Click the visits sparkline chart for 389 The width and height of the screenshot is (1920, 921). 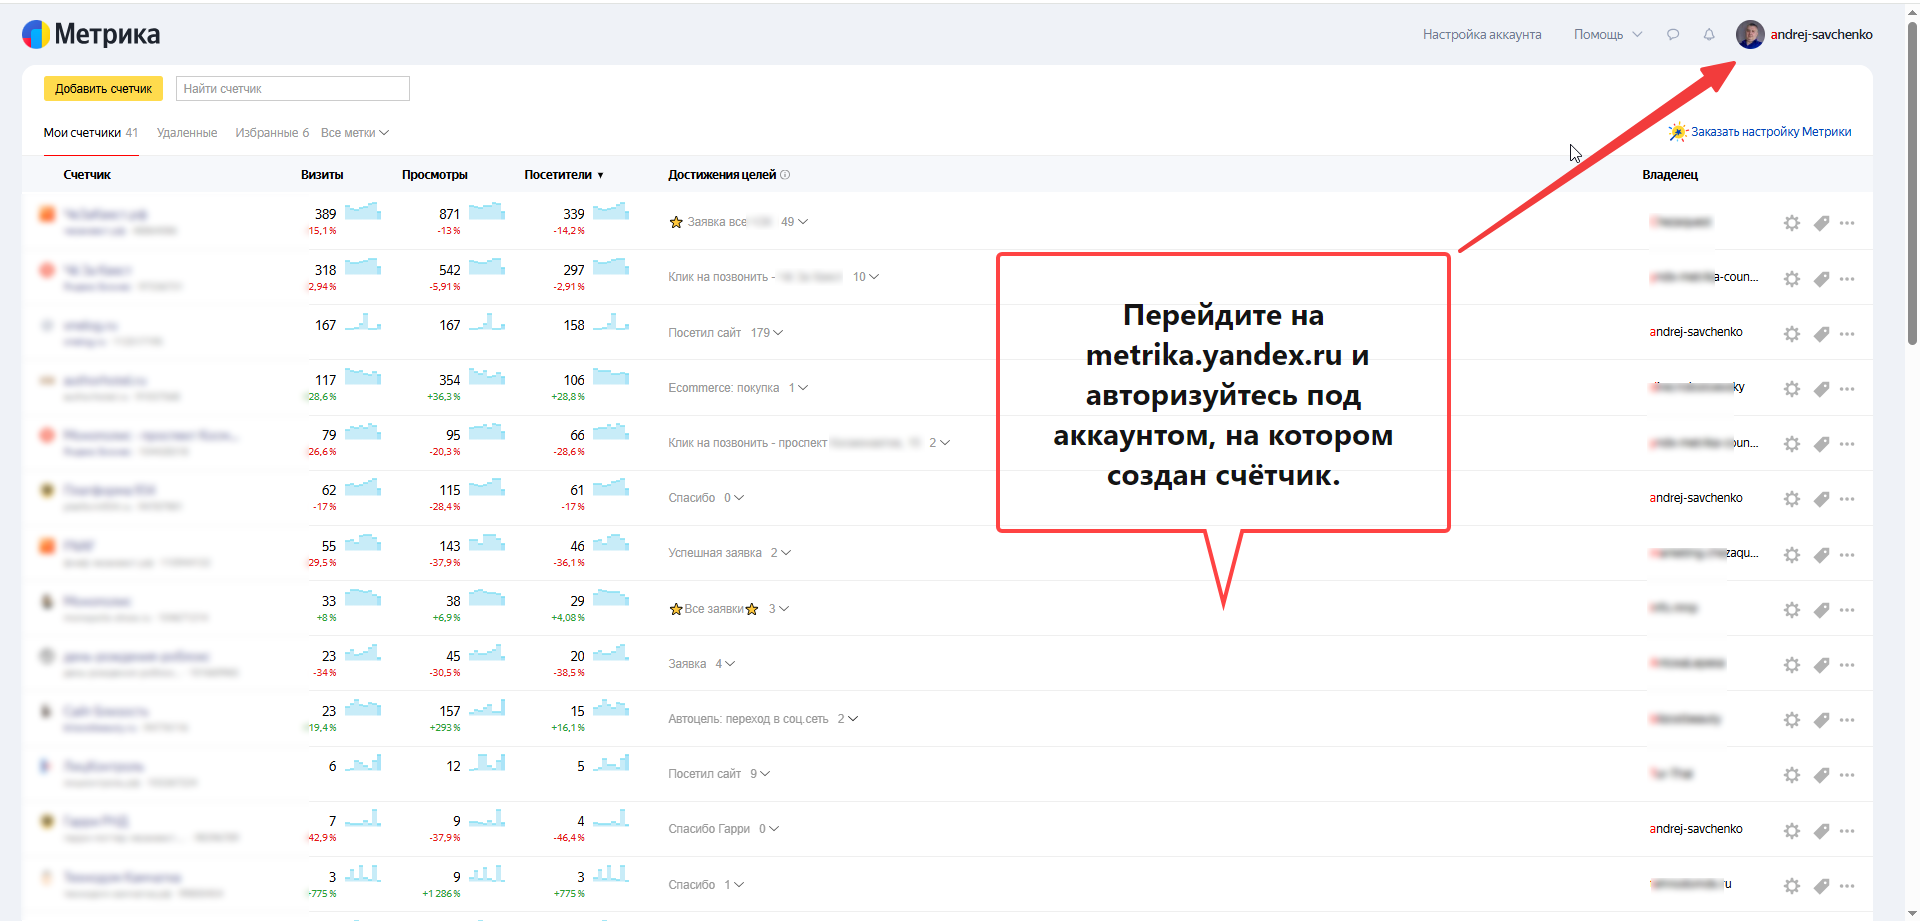[363, 211]
